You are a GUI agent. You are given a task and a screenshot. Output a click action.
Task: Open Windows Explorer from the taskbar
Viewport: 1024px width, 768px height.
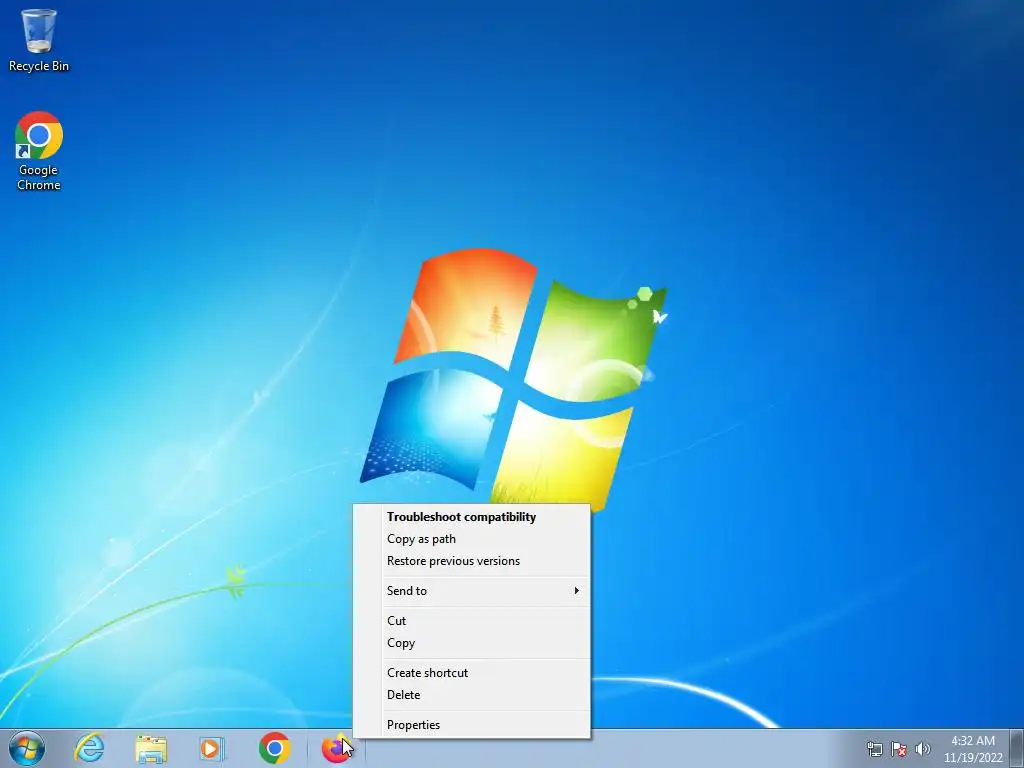tap(151, 748)
